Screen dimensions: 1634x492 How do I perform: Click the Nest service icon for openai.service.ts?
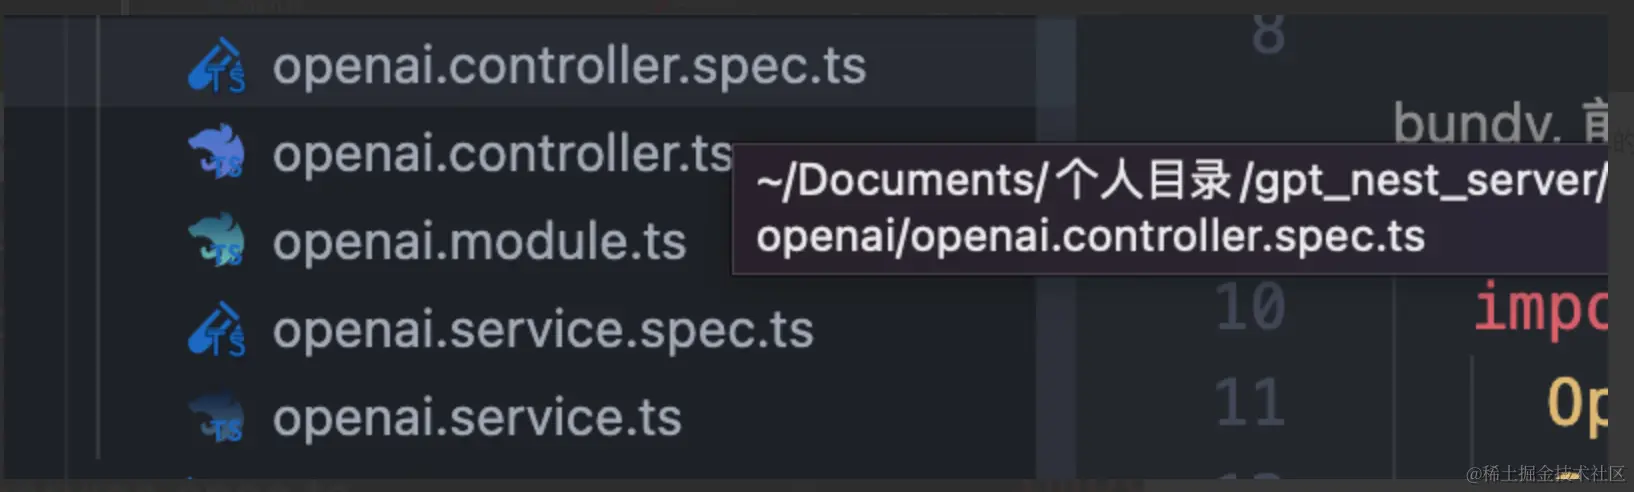[x=217, y=417]
